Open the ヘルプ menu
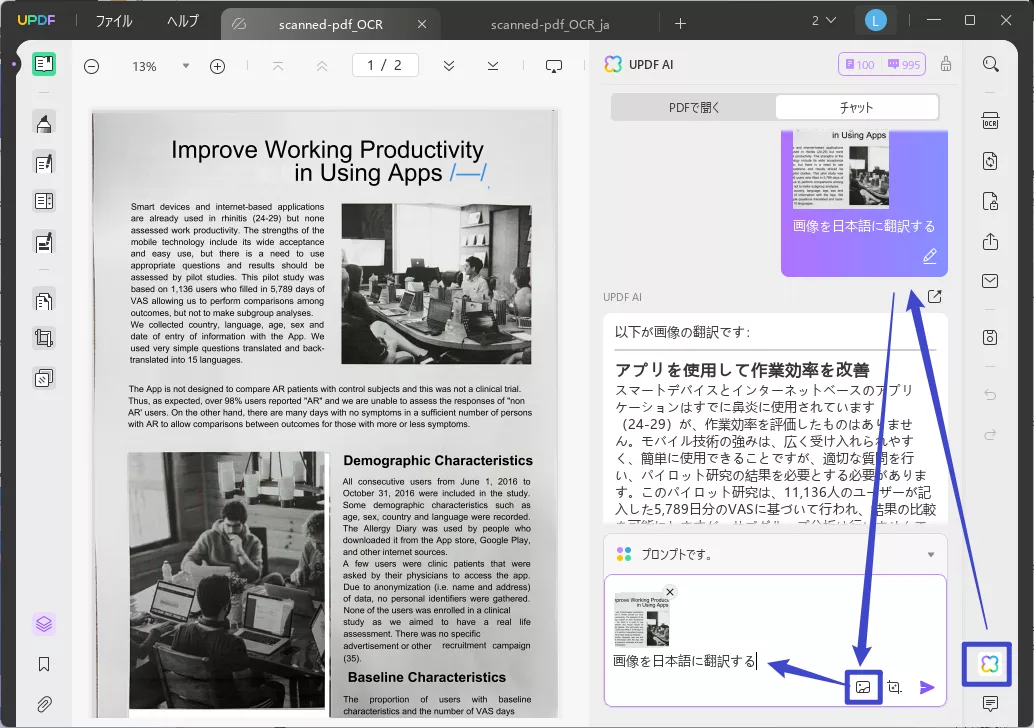 click(x=183, y=21)
